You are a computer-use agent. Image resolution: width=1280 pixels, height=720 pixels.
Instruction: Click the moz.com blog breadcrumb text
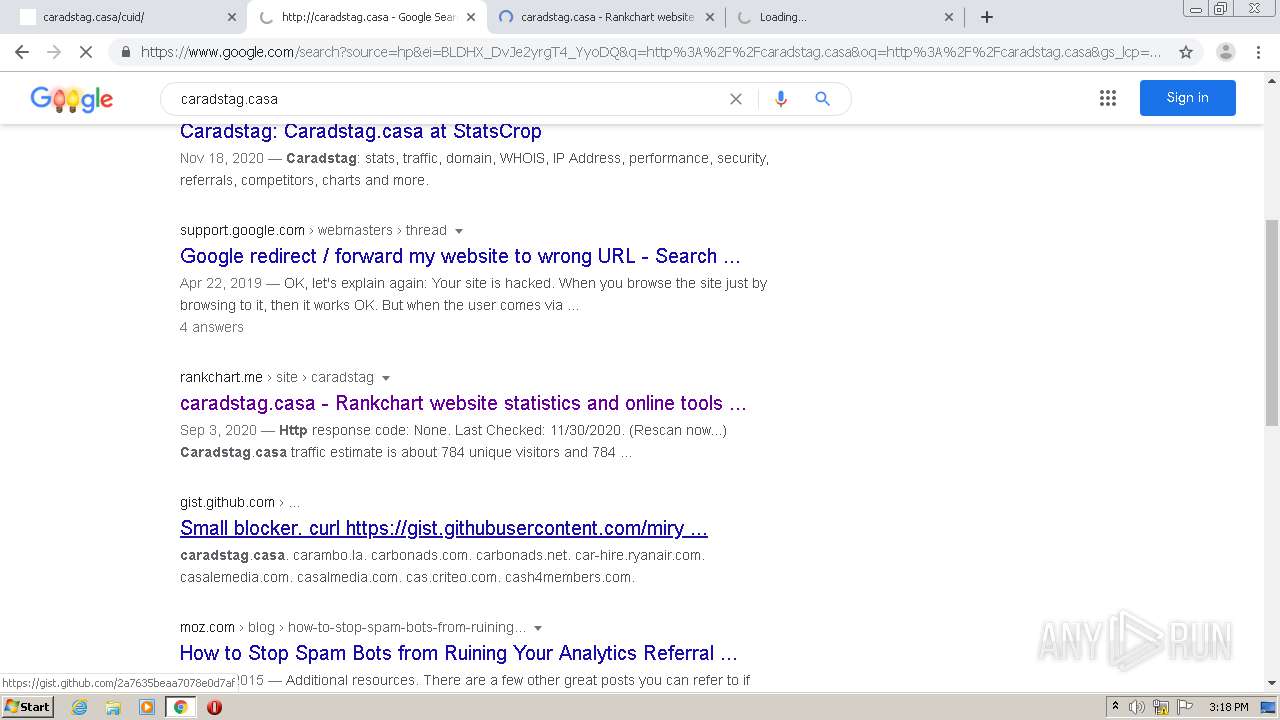[353, 627]
